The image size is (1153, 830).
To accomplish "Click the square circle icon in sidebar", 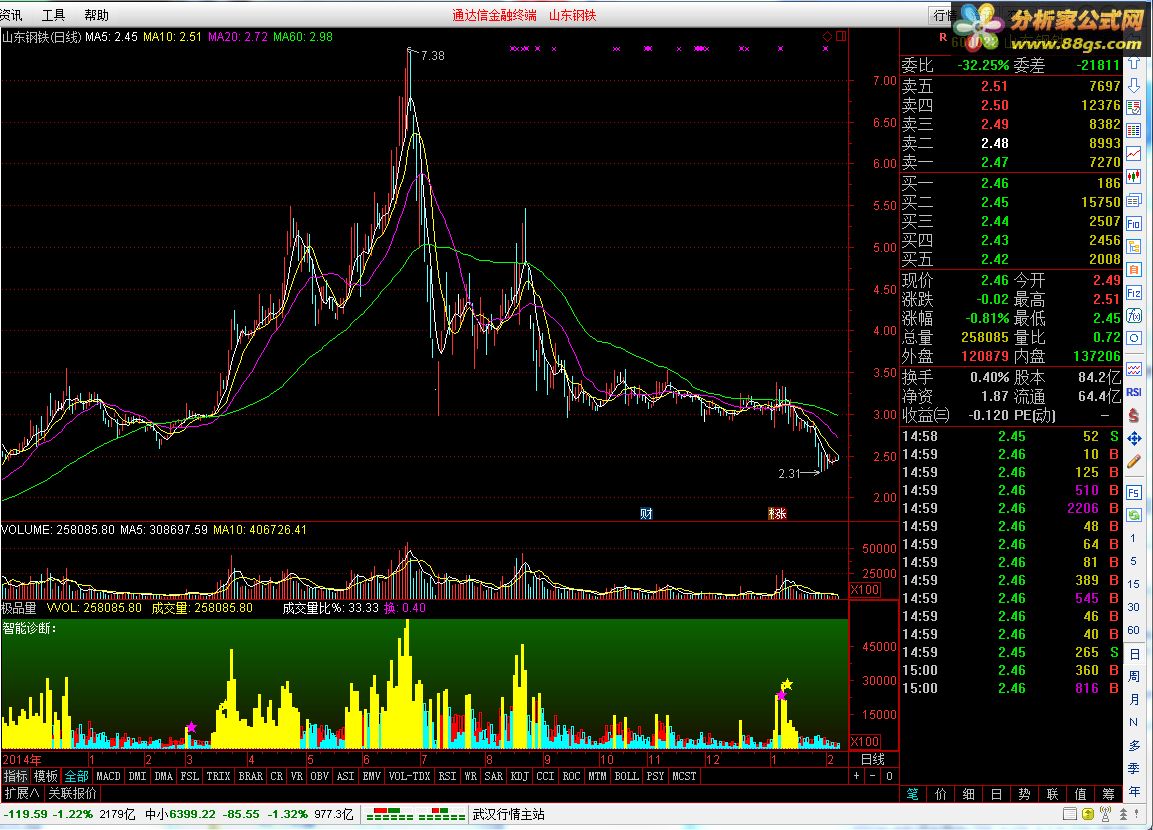I will click(x=1134, y=338).
